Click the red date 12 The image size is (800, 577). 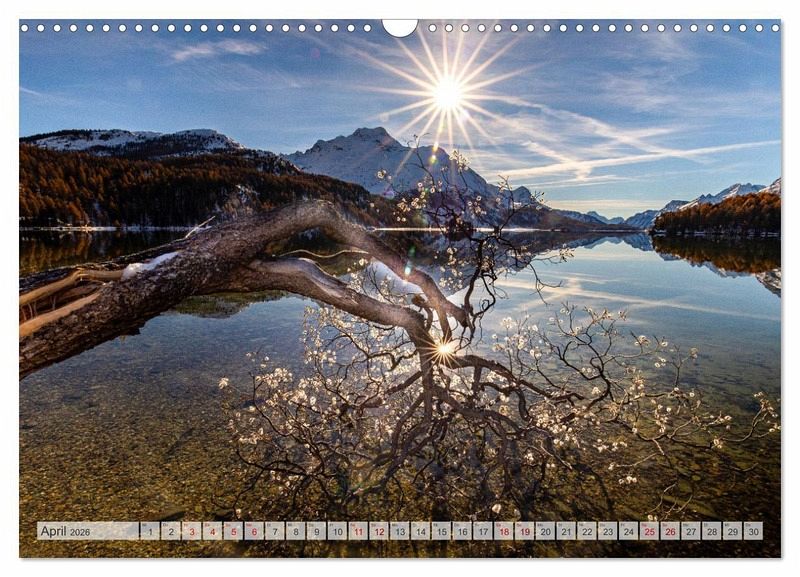379,531
